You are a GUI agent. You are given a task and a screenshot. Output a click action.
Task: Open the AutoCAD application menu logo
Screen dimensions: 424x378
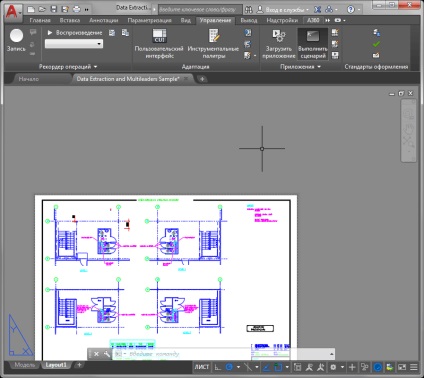(12, 12)
